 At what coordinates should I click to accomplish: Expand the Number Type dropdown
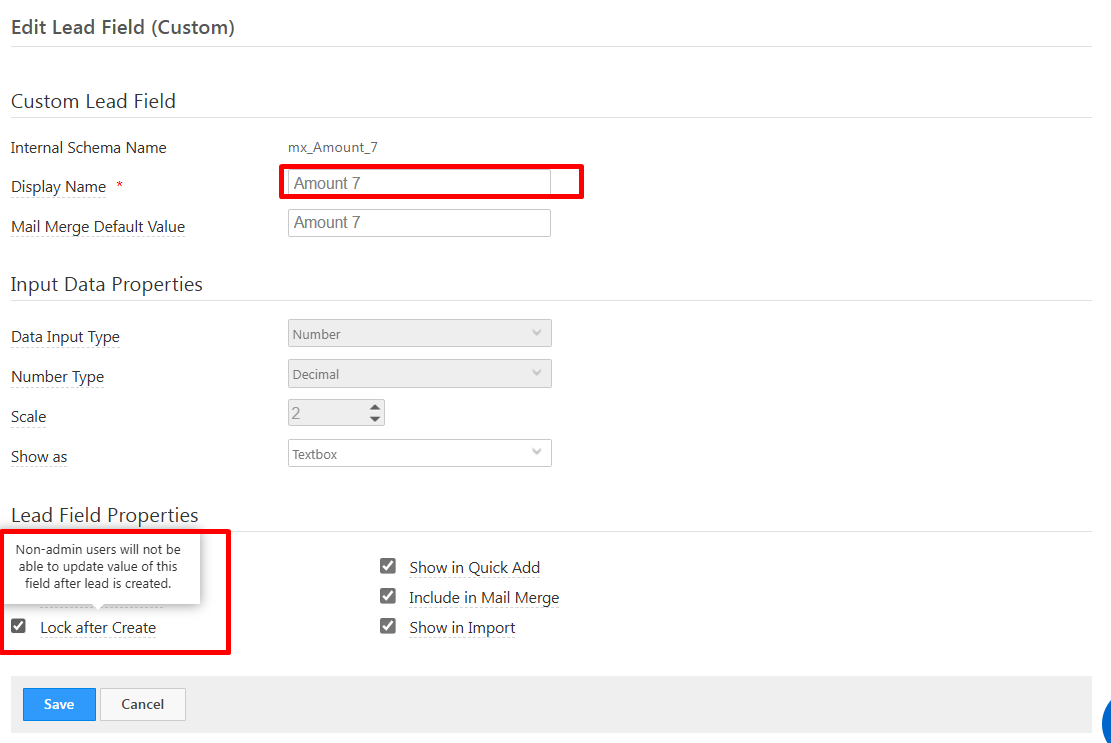click(419, 374)
